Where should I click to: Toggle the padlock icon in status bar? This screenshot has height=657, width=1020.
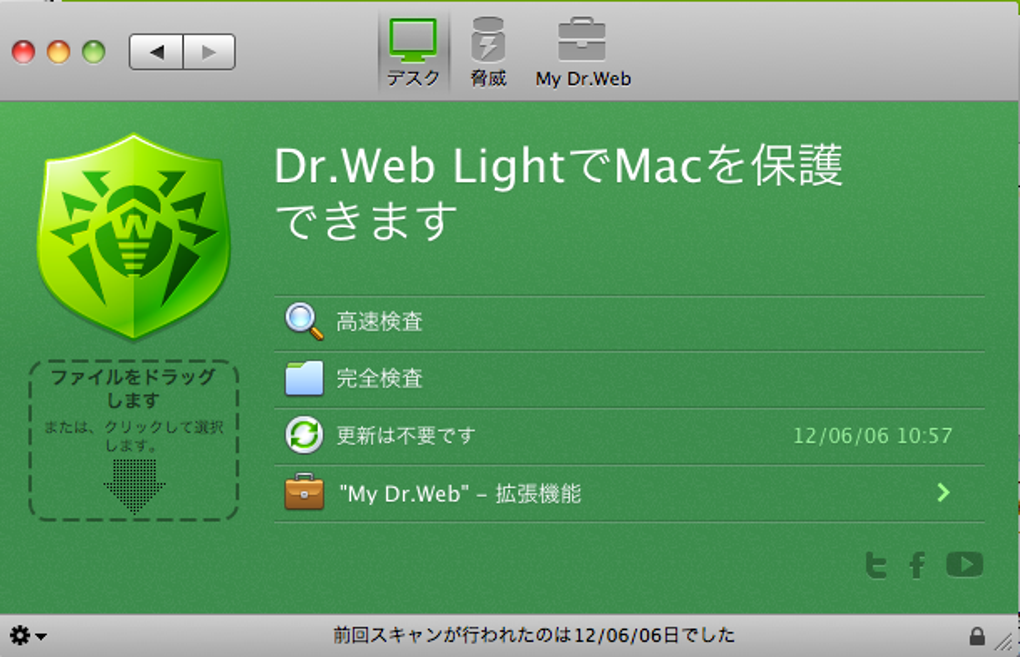coord(976,636)
